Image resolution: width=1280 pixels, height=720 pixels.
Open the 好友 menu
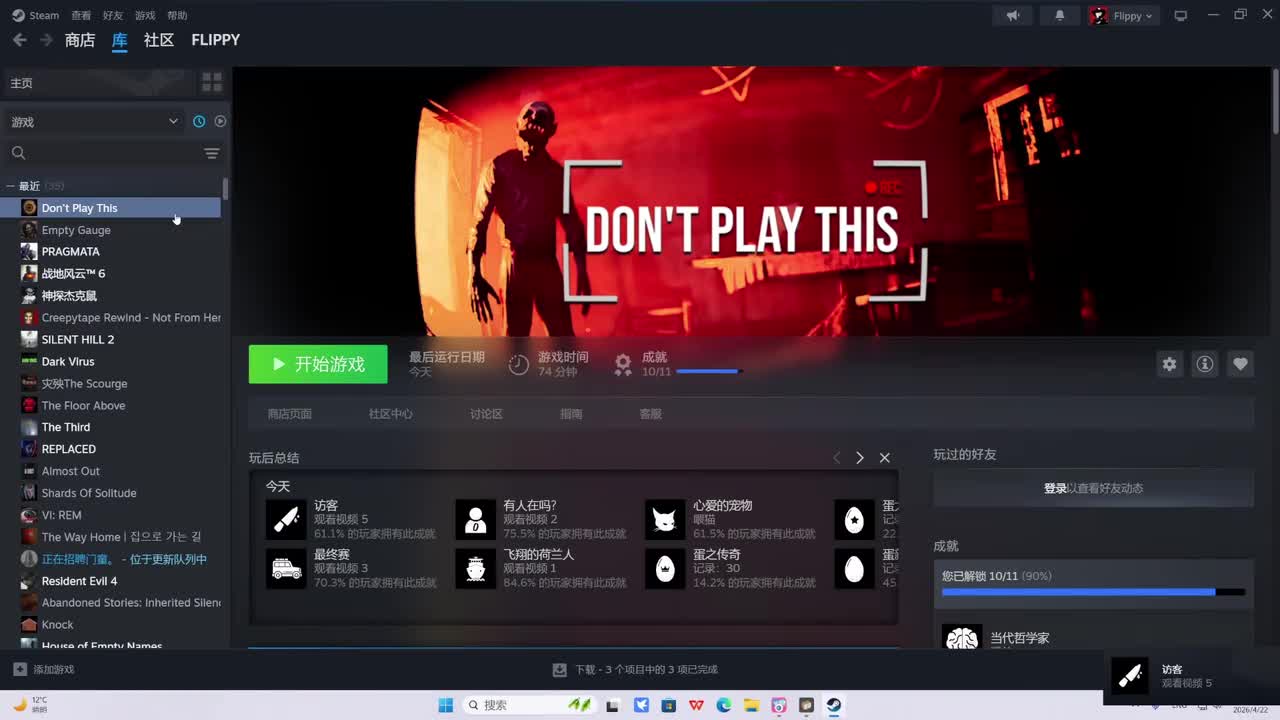coord(113,15)
